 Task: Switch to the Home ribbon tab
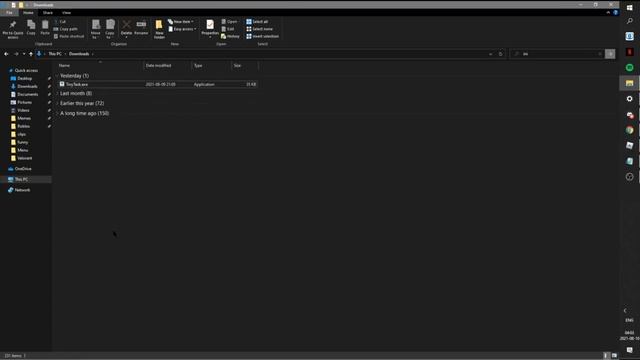click(x=28, y=13)
